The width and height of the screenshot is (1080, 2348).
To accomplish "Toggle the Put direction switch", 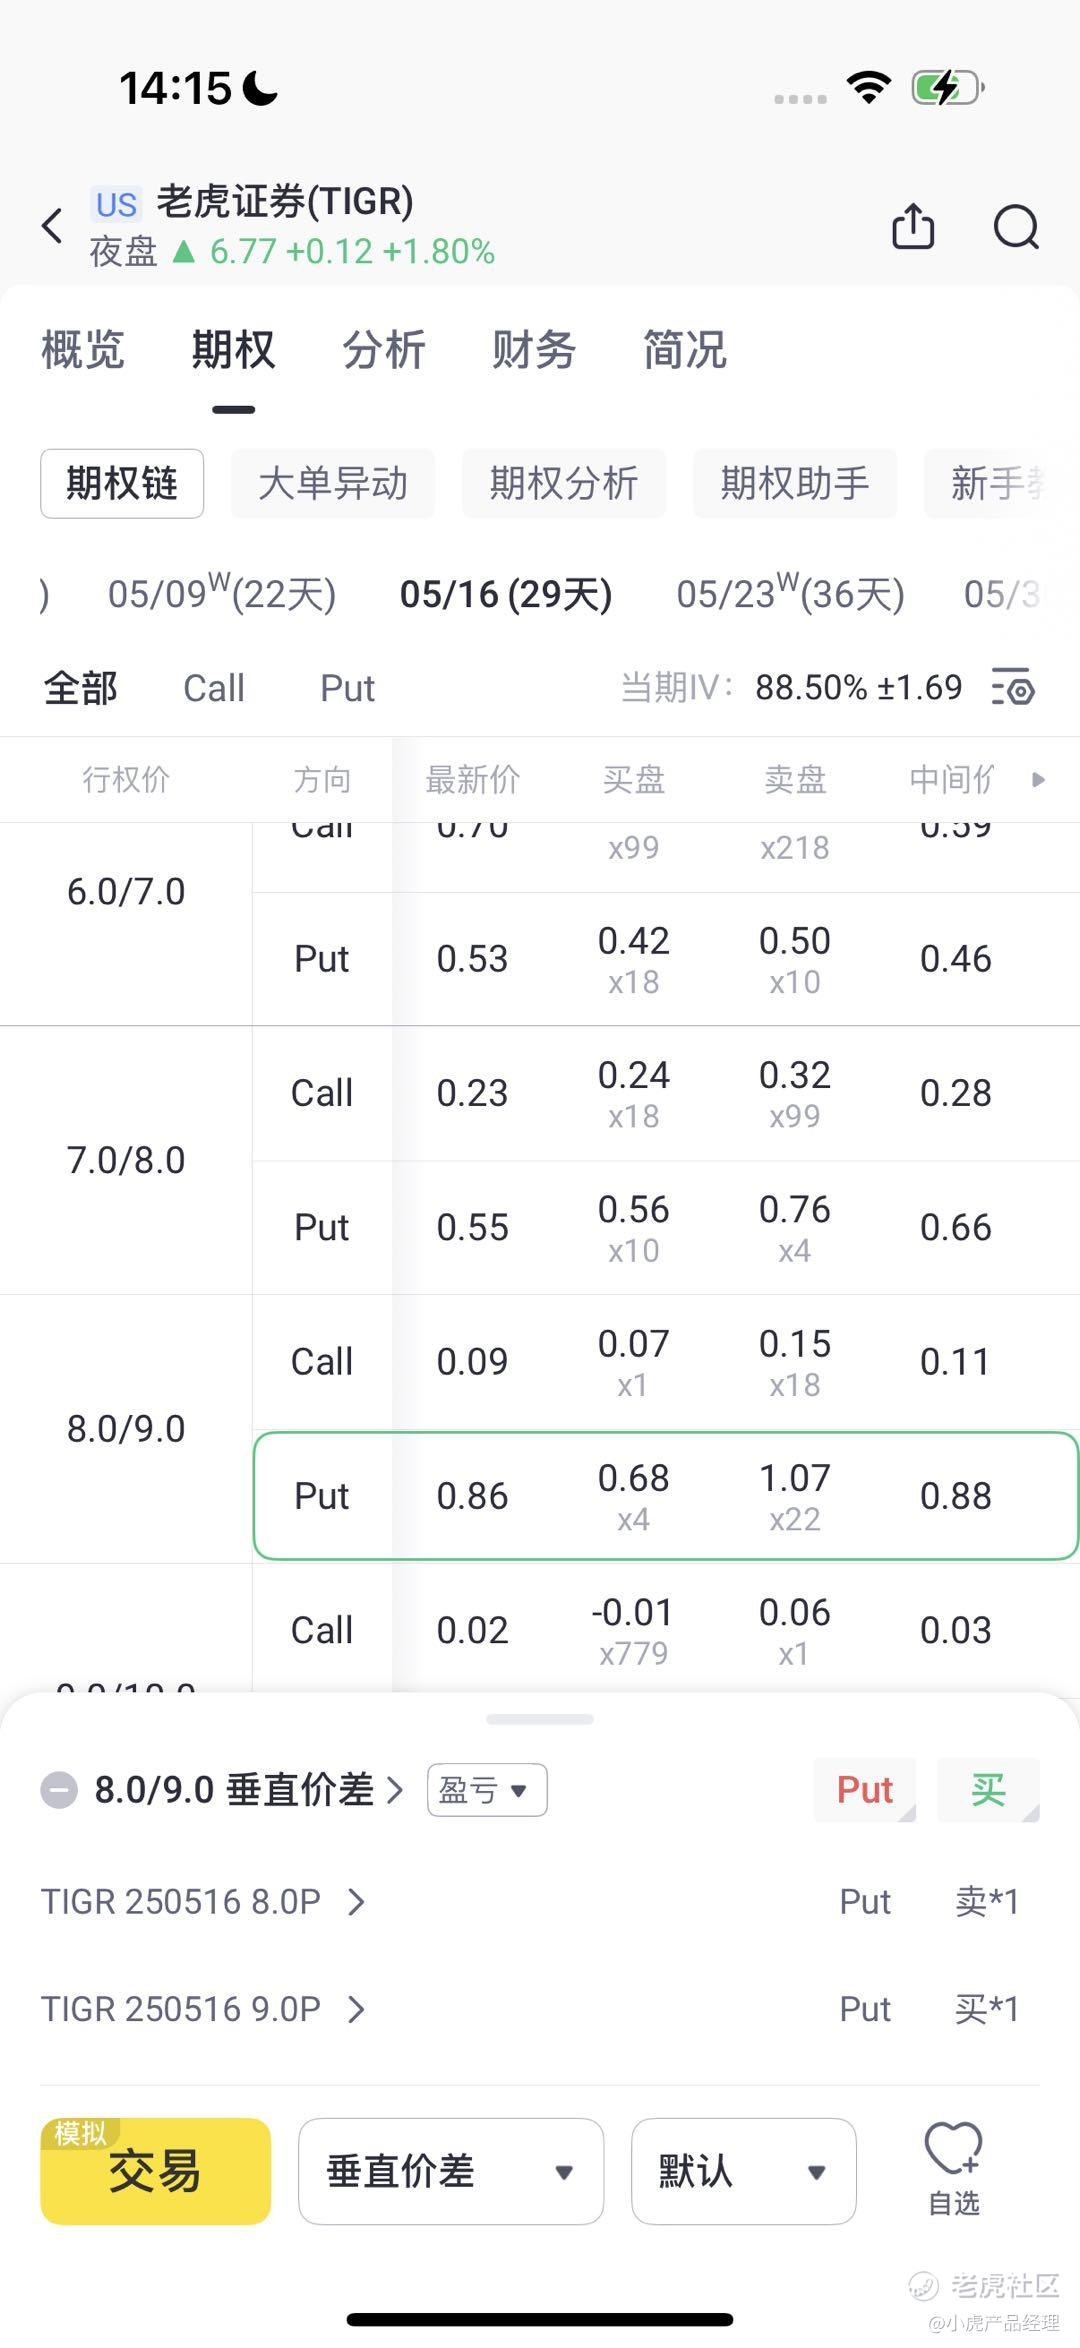I will 865,1789.
